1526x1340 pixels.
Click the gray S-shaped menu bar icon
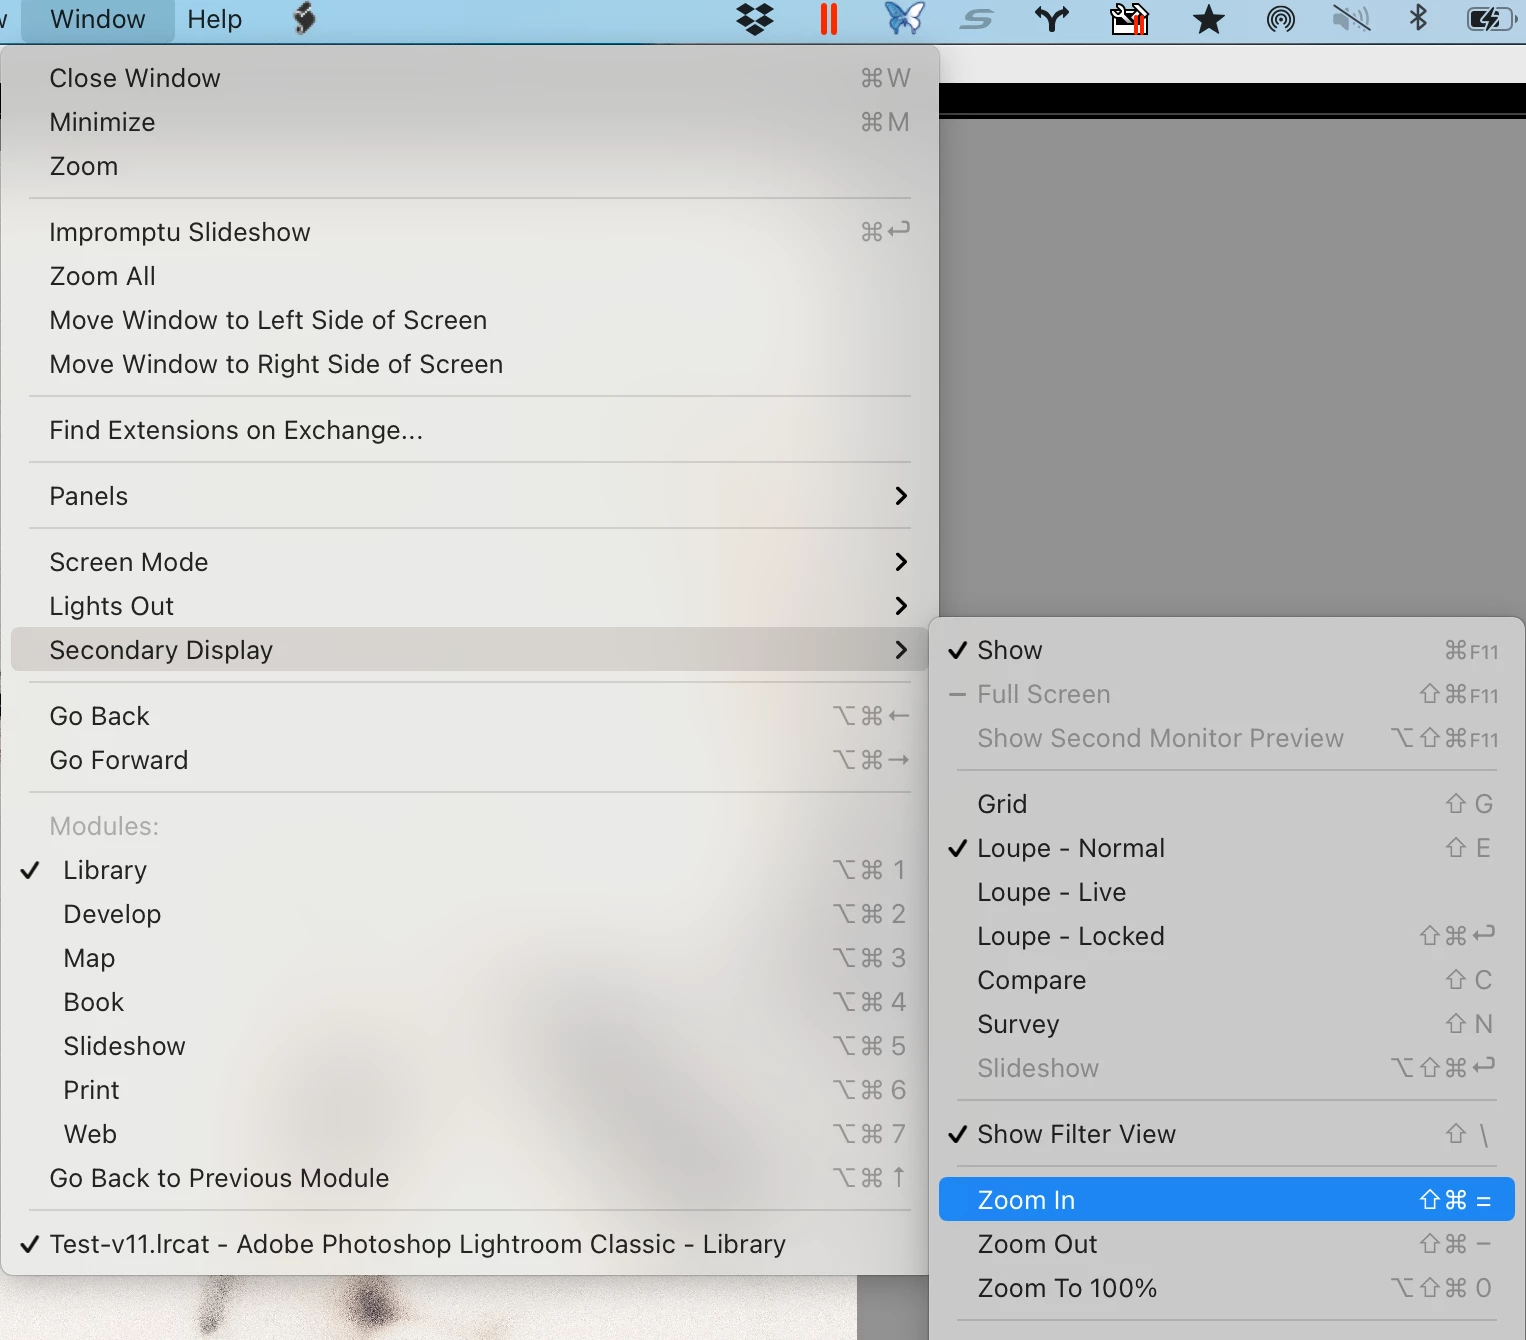[977, 19]
